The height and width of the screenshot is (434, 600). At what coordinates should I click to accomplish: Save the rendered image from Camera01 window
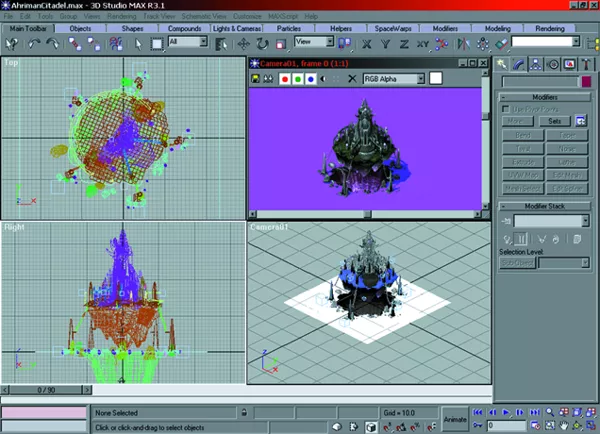255,79
